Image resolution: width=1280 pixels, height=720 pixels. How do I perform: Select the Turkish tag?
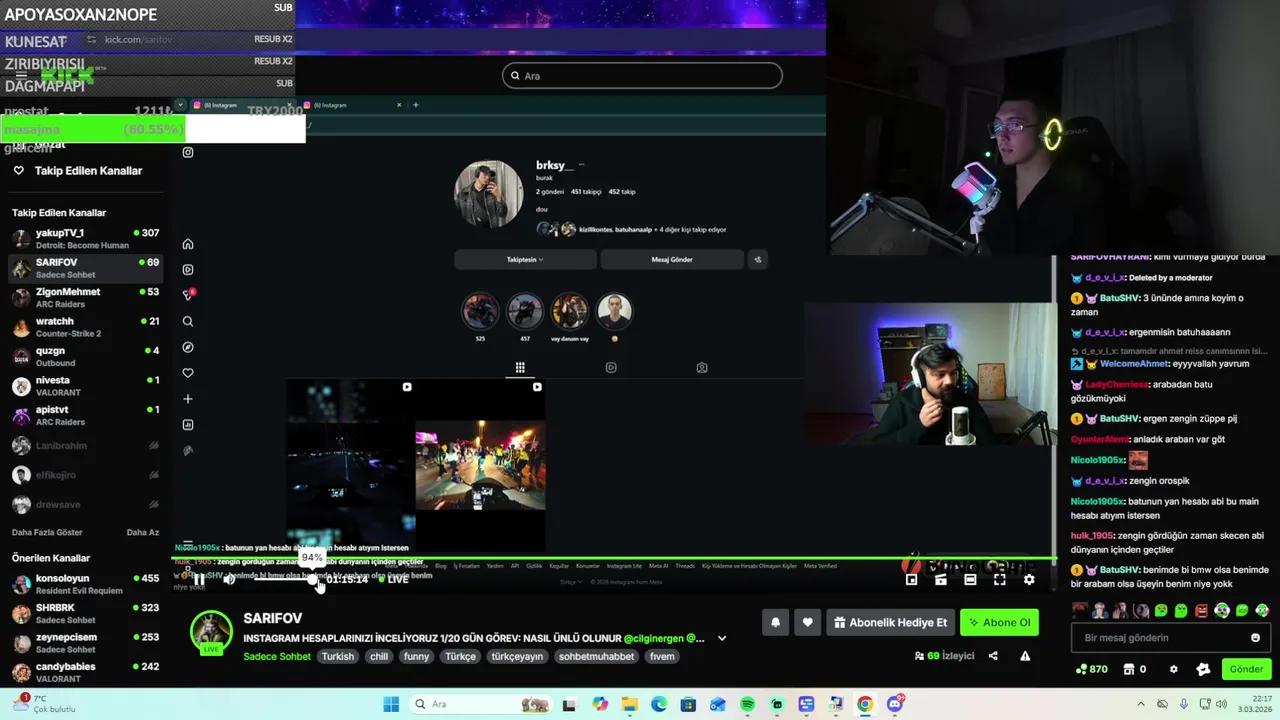(338, 657)
